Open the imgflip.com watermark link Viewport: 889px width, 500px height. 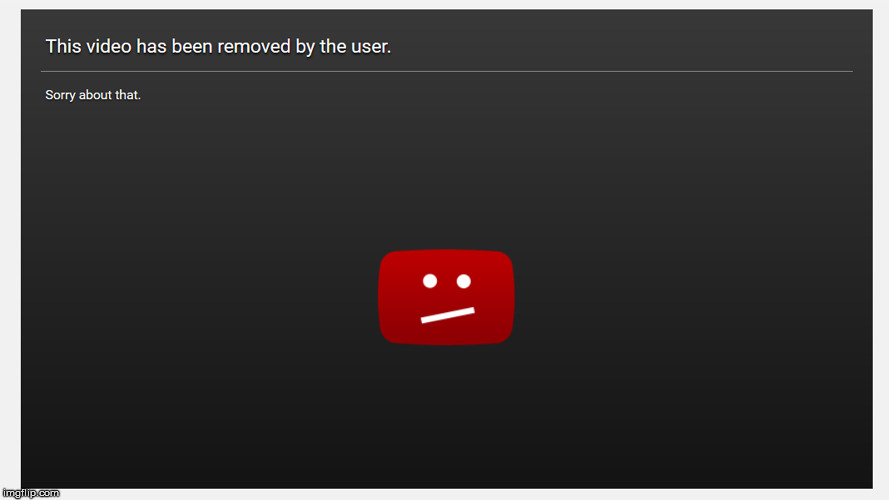(x=31, y=493)
